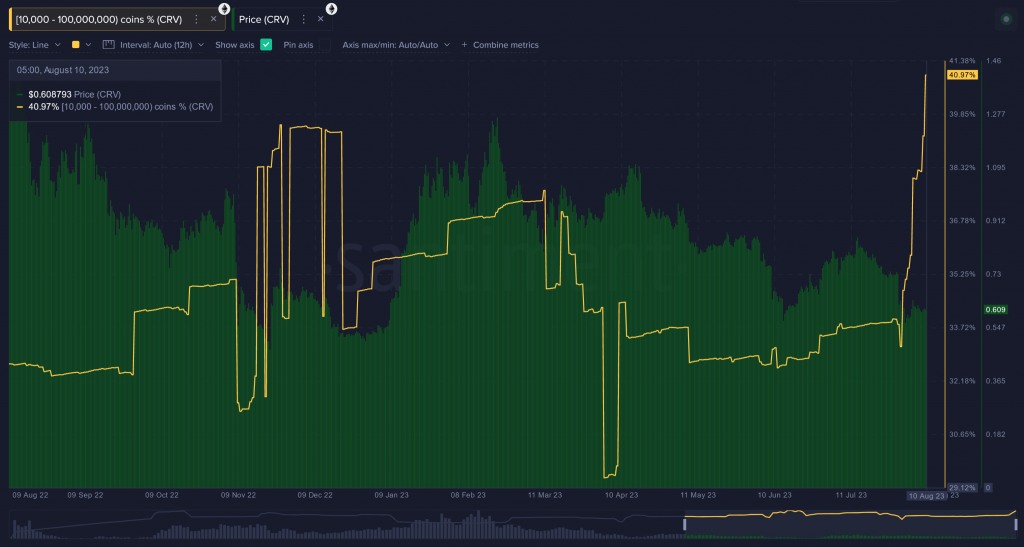Click Ethereum badge on coins % metric

(x=224, y=8)
